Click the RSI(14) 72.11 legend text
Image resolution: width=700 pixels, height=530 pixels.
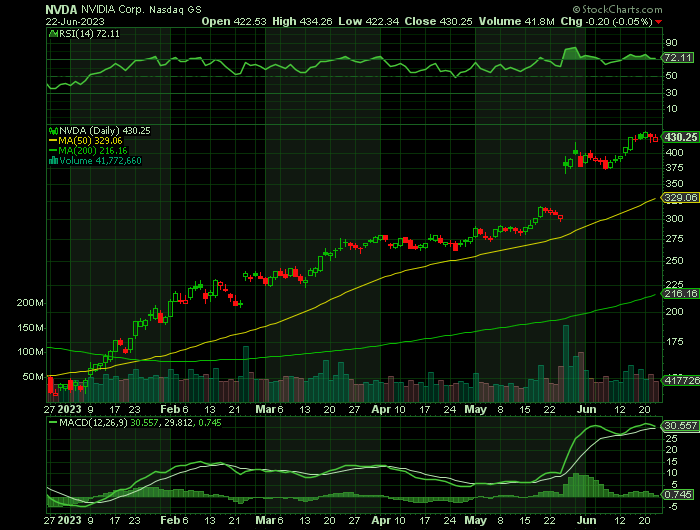(89, 33)
